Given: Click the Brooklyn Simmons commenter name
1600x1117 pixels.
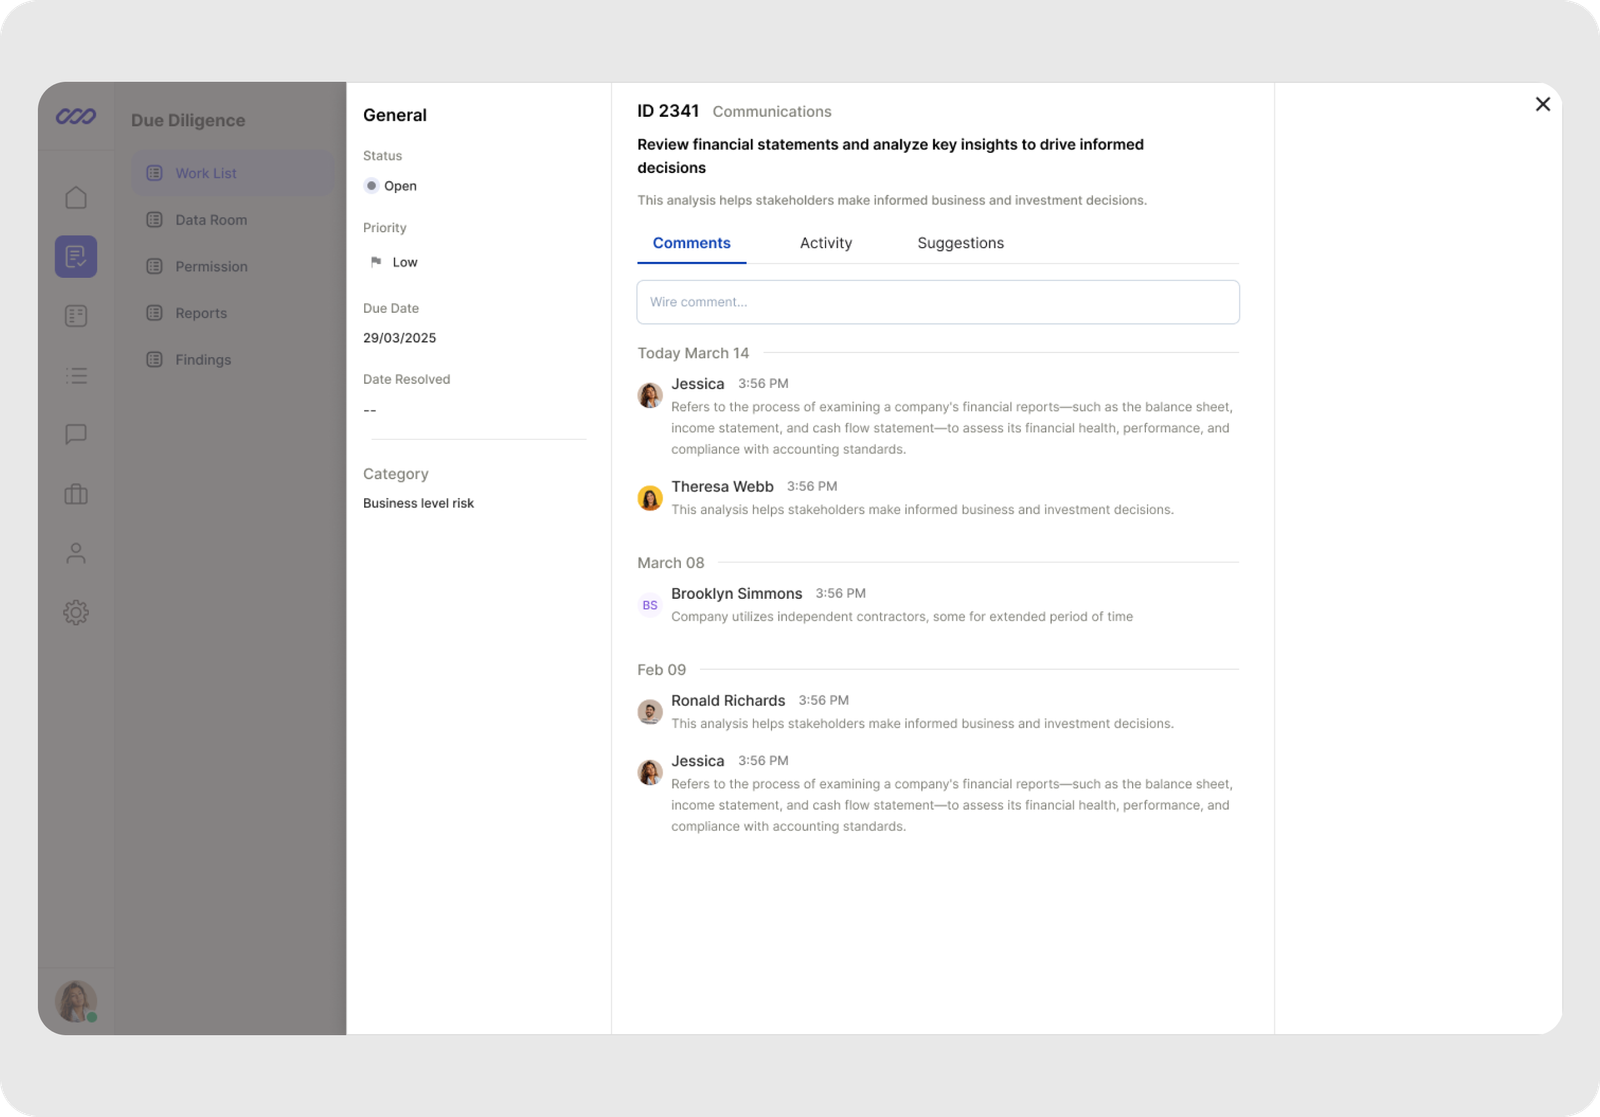Looking at the screenshot, I should click(x=736, y=593).
